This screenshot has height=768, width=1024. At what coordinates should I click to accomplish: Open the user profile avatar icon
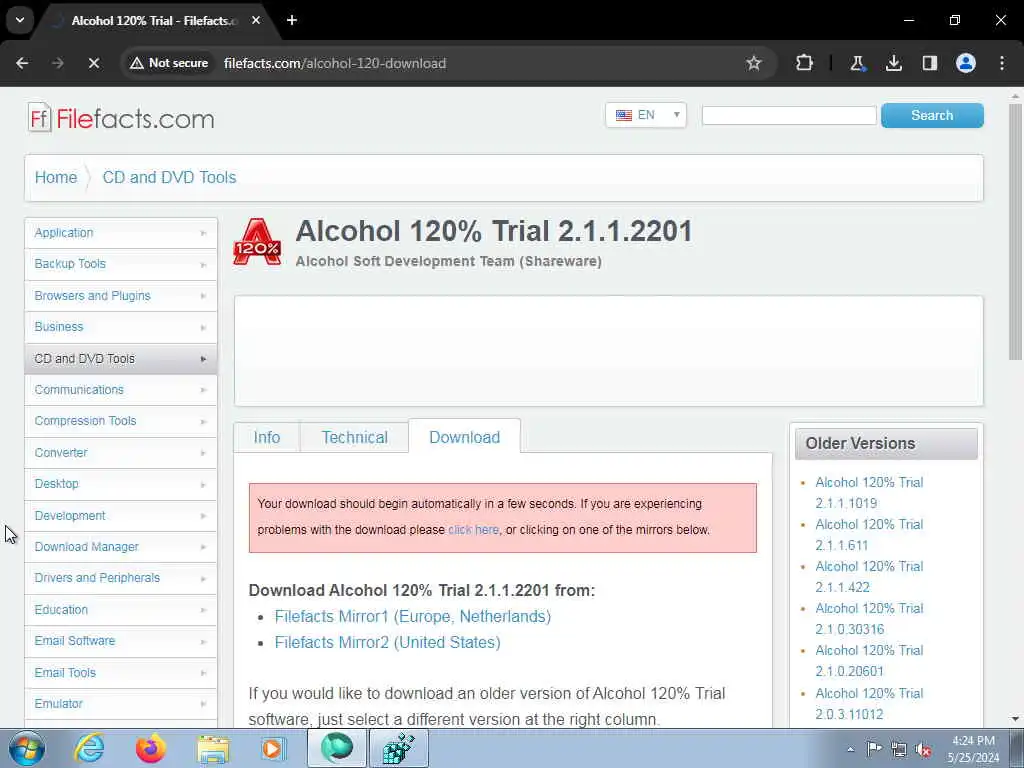coord(966,63)
